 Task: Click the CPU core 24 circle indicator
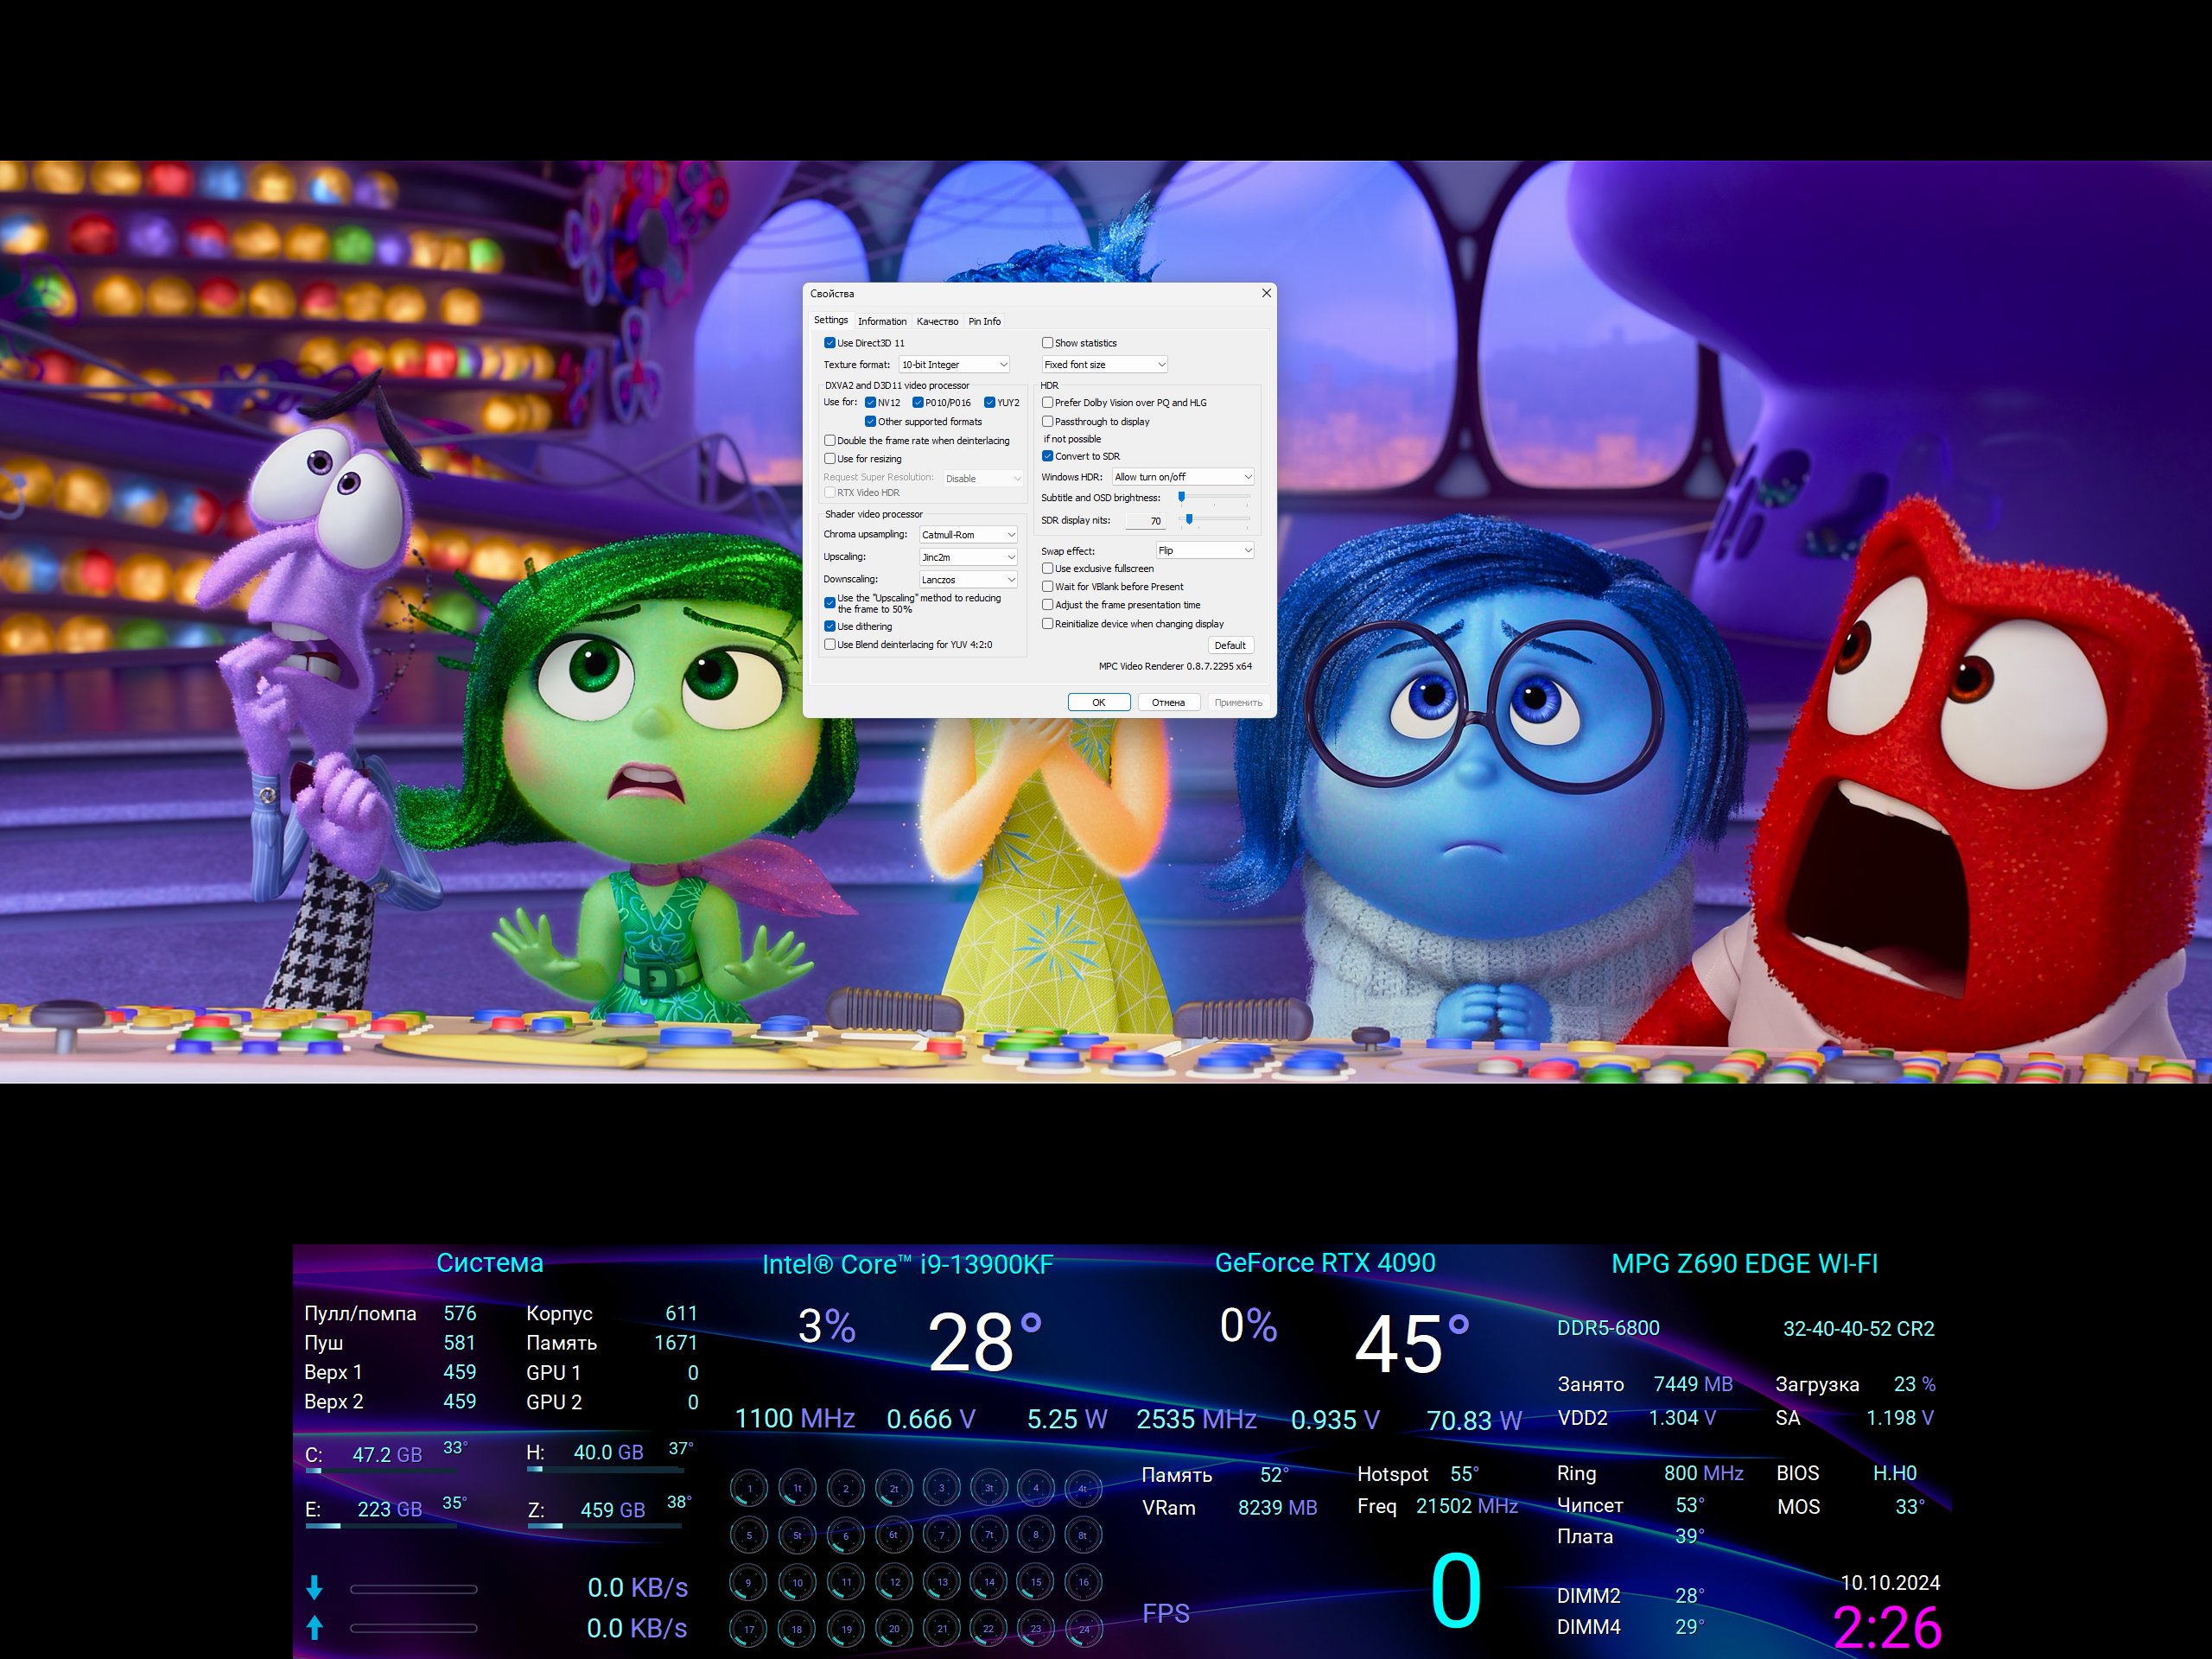(1083, 1629)
